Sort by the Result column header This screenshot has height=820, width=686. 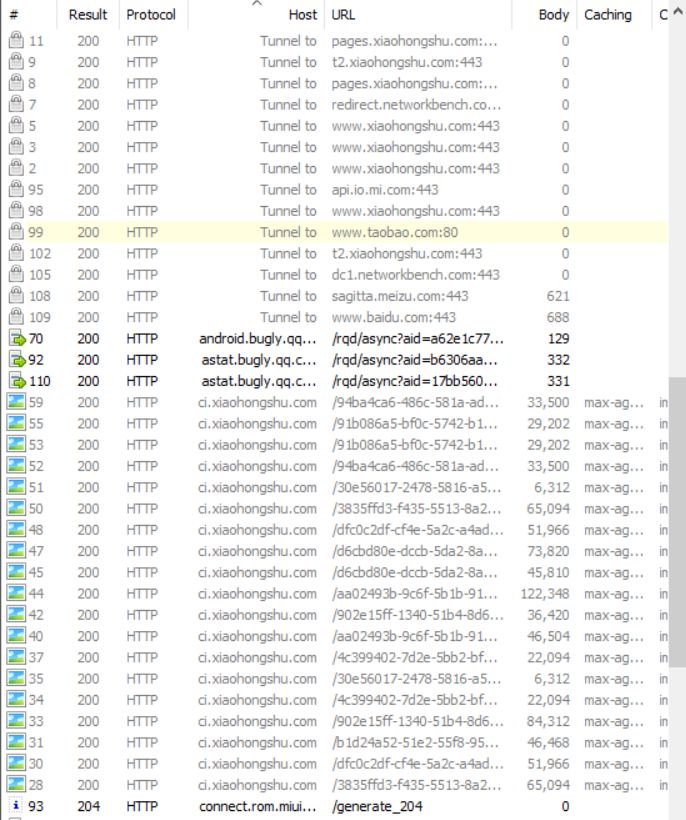87,14
